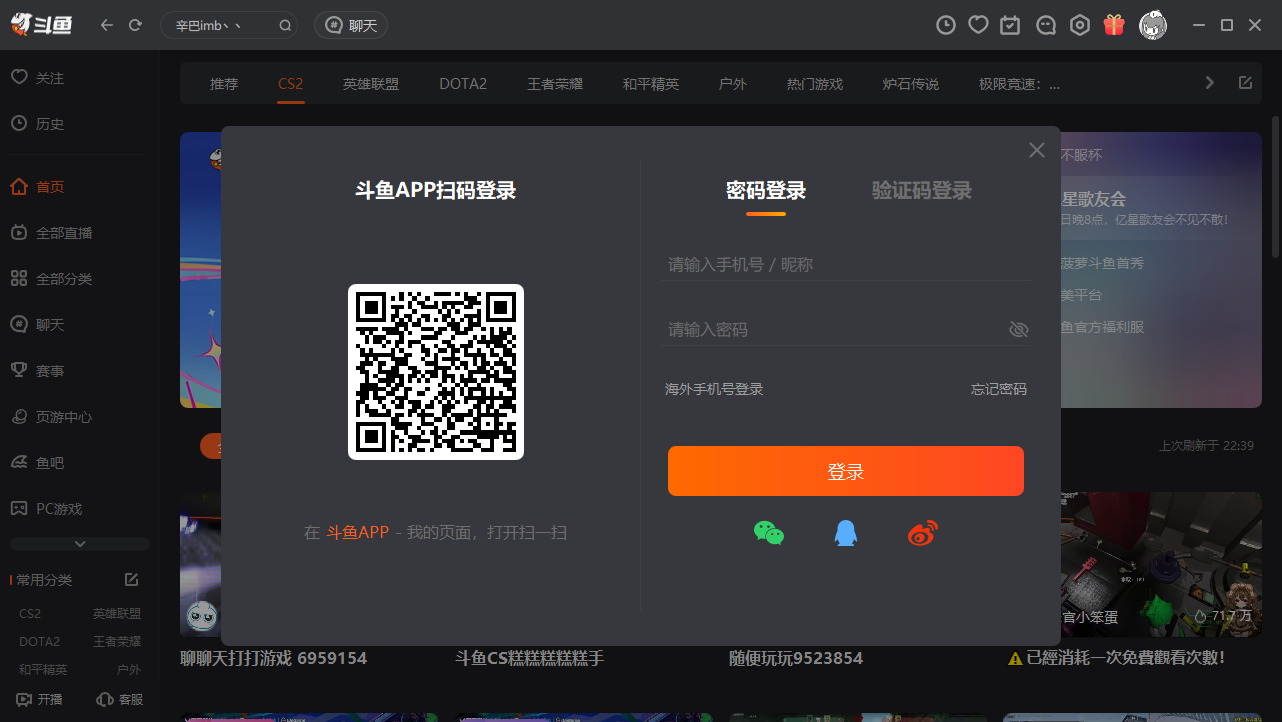Switch to the 验证码登录 tab
The image size is (1282, 722).
[922, 190]
